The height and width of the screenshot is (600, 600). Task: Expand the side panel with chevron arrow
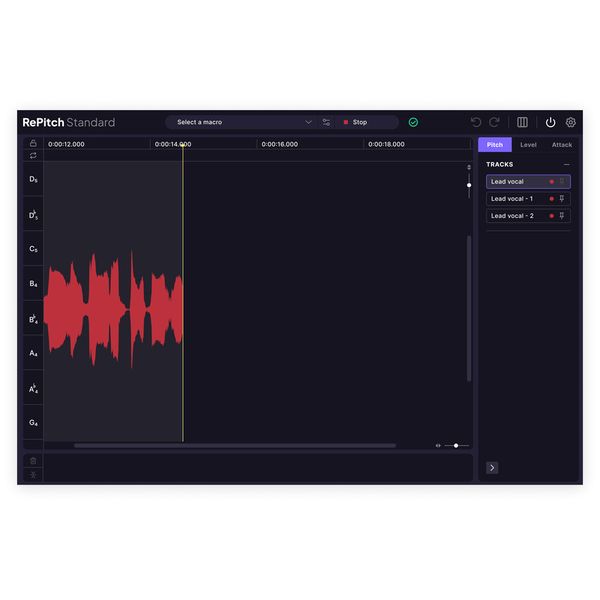(x=492, y=467)
